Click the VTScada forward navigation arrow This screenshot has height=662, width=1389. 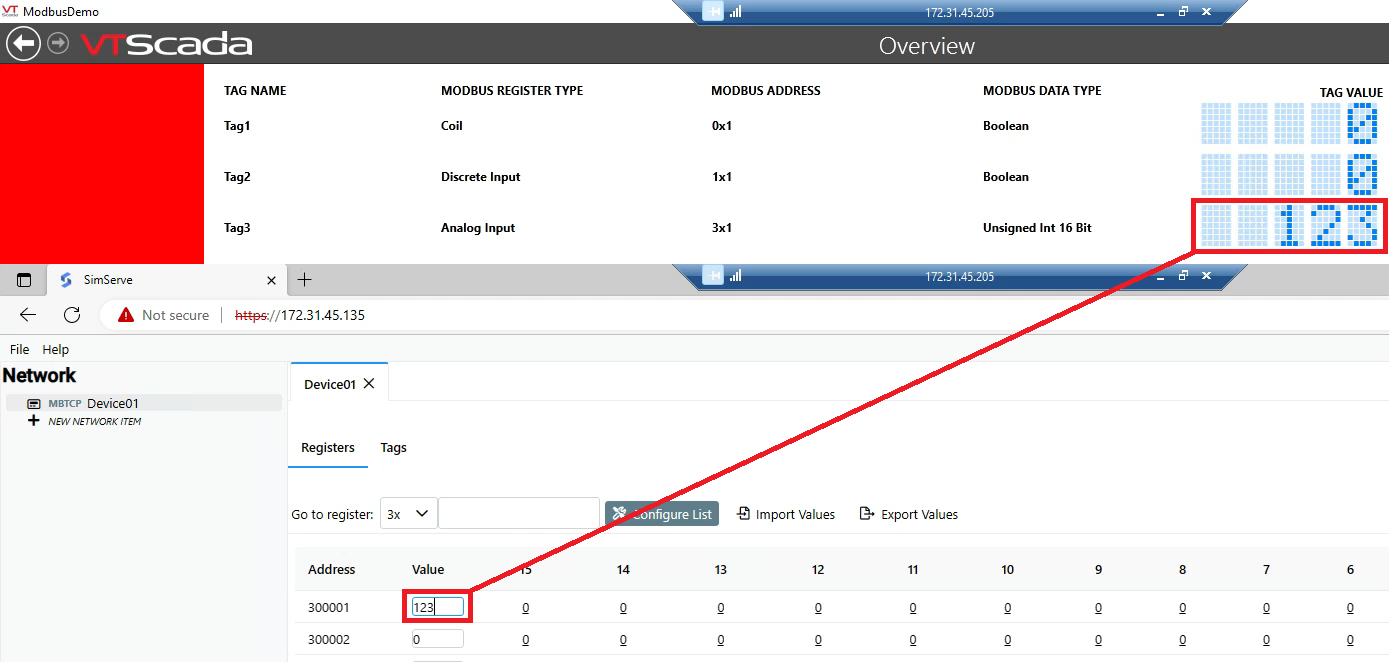tap(57, 43)
